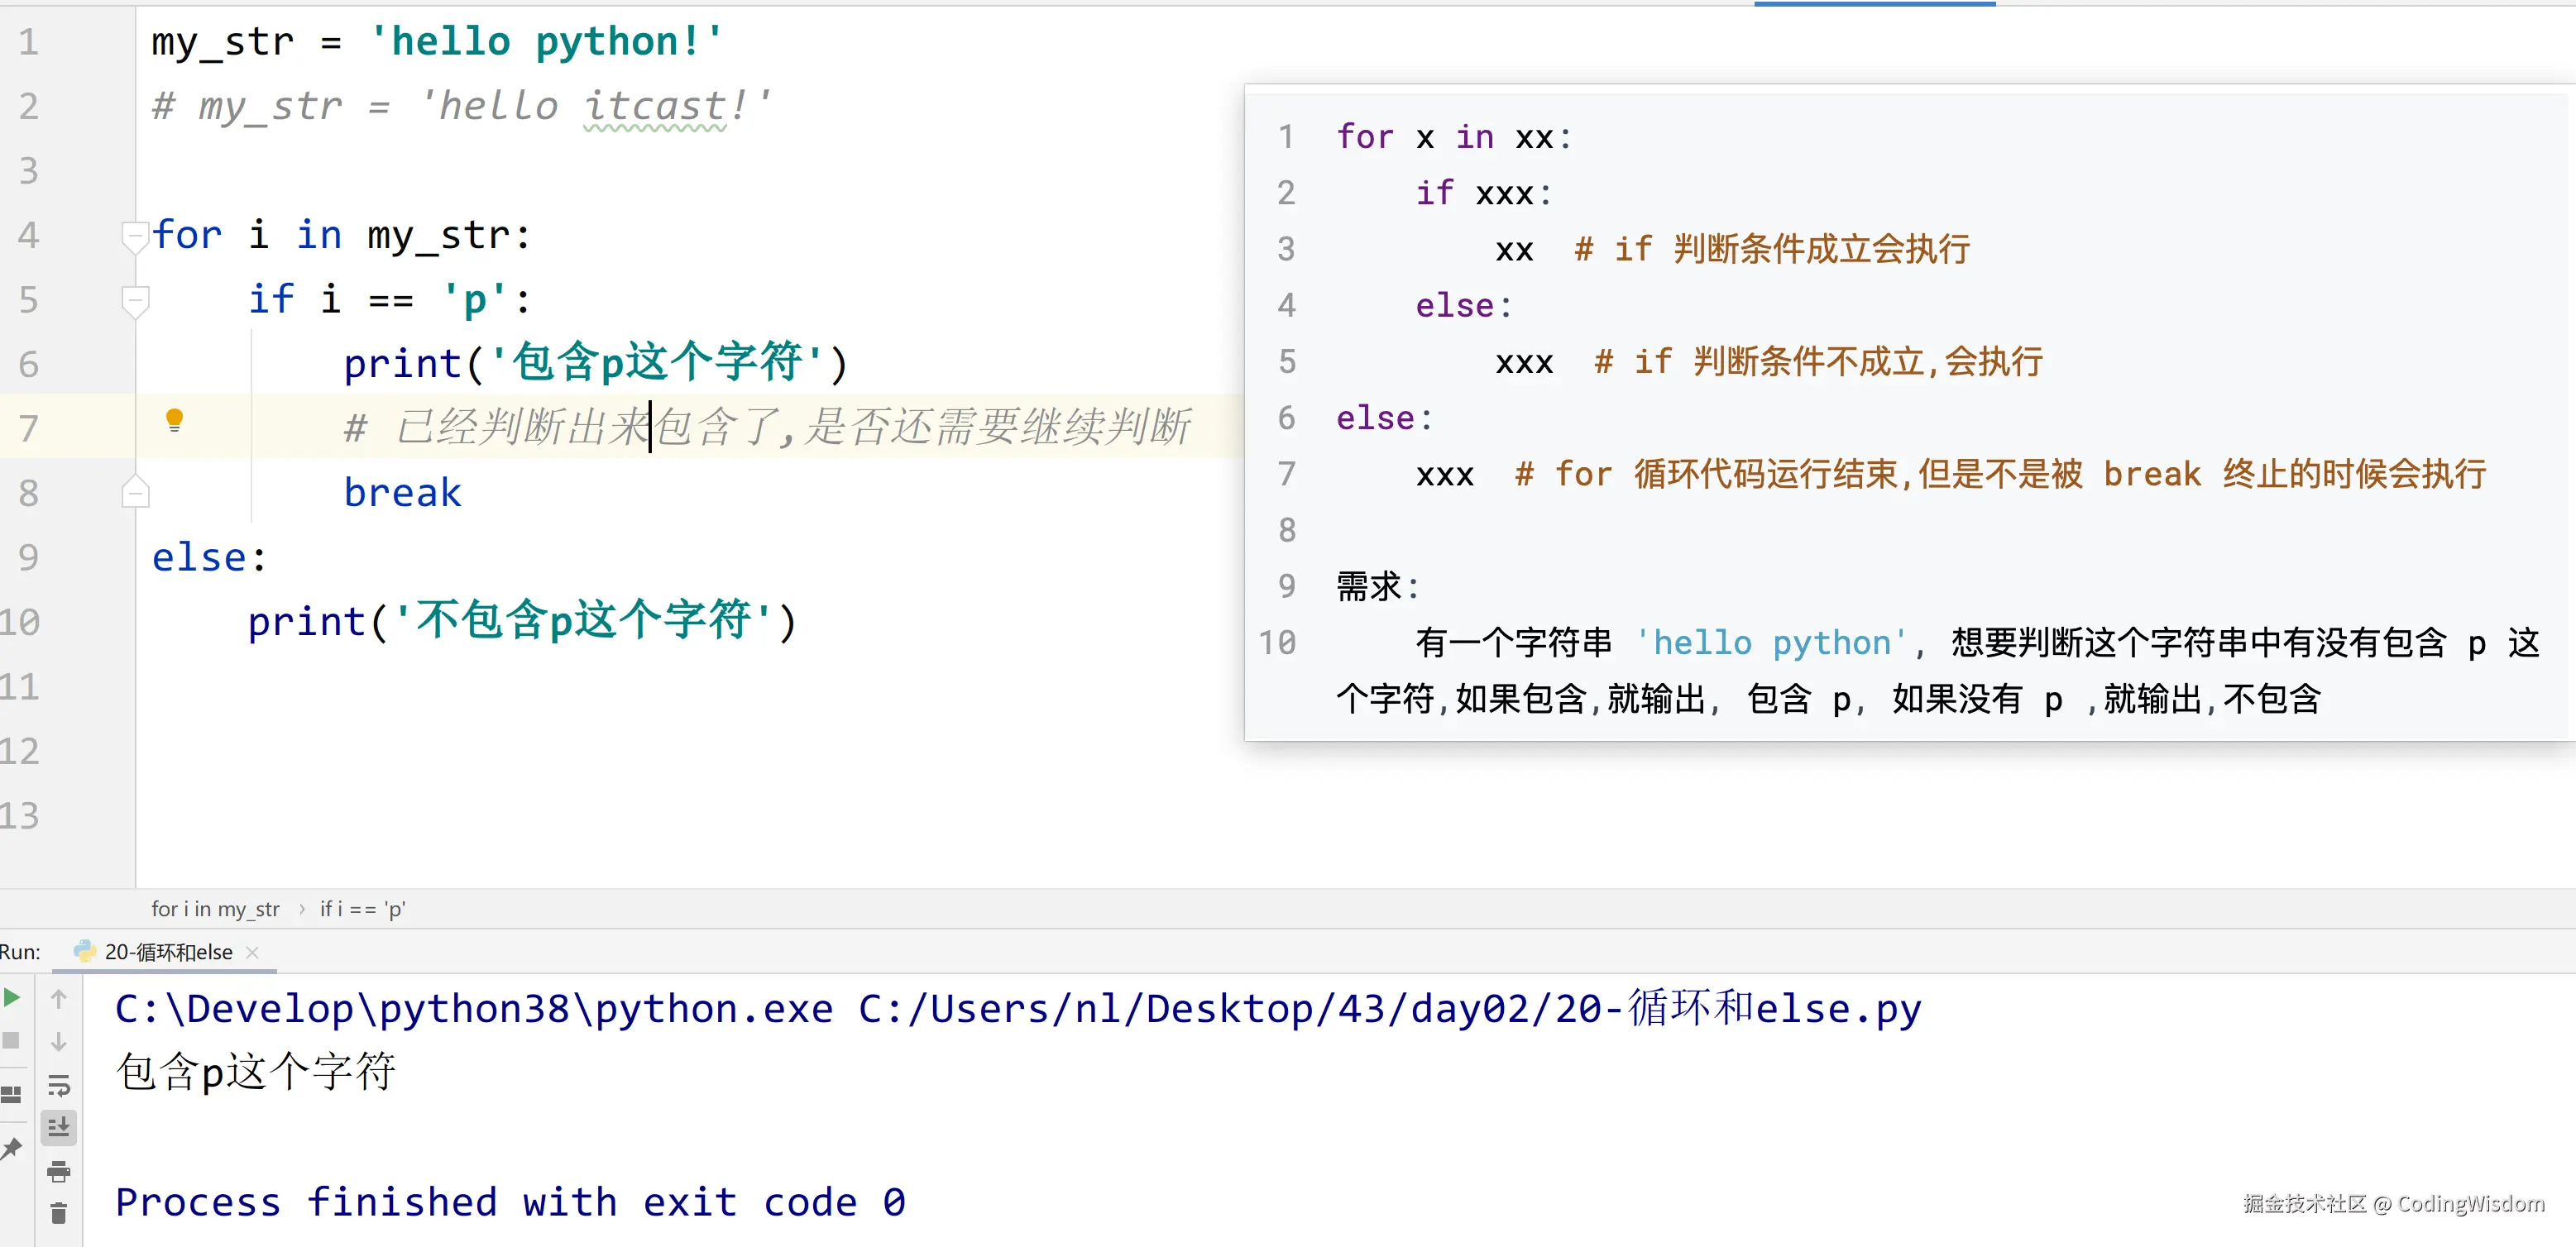Click the Down the stack trace arrow
Screen dimensions: 2576x1247
click(59, 1041)
